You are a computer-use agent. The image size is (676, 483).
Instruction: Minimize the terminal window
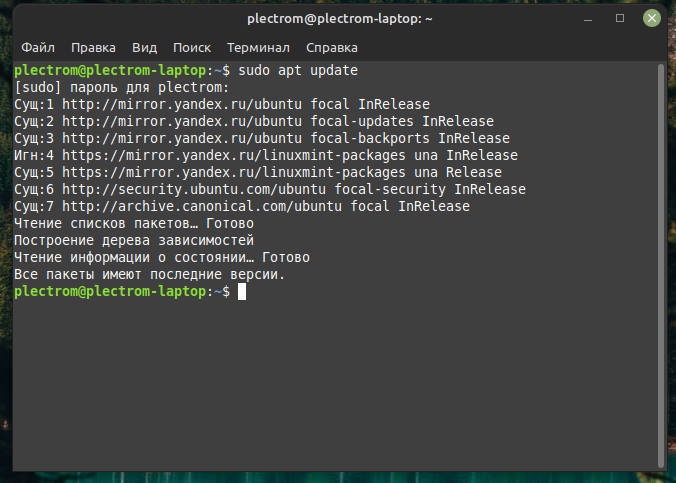pos(588,19)
